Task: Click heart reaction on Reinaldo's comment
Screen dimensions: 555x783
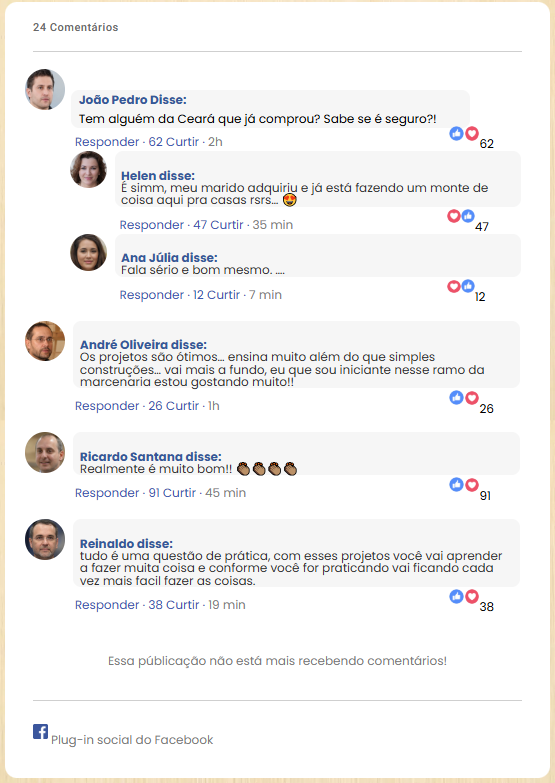Action: coord(472,596)
